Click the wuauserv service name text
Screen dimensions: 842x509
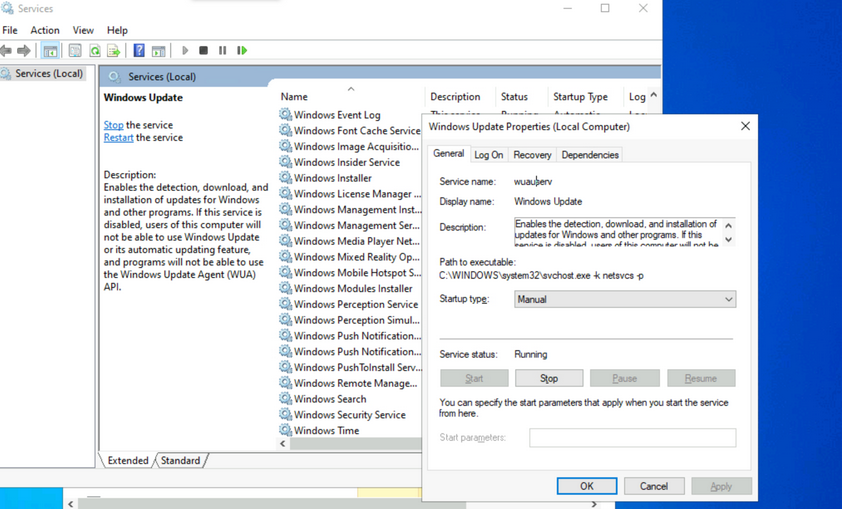(x=533, y=181)
